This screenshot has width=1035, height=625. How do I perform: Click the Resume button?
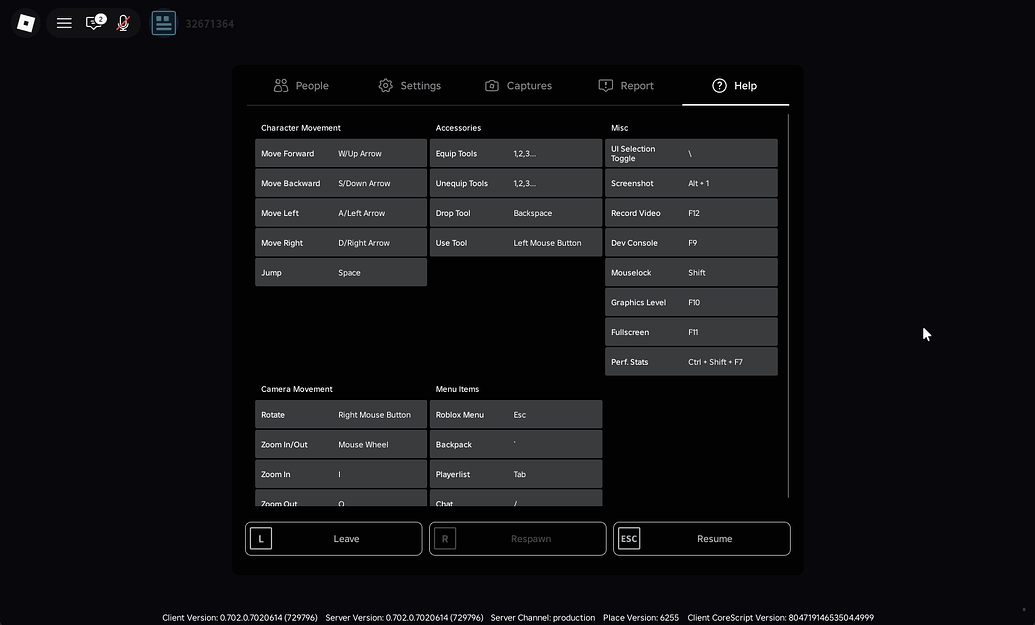[x=702, y=539]
